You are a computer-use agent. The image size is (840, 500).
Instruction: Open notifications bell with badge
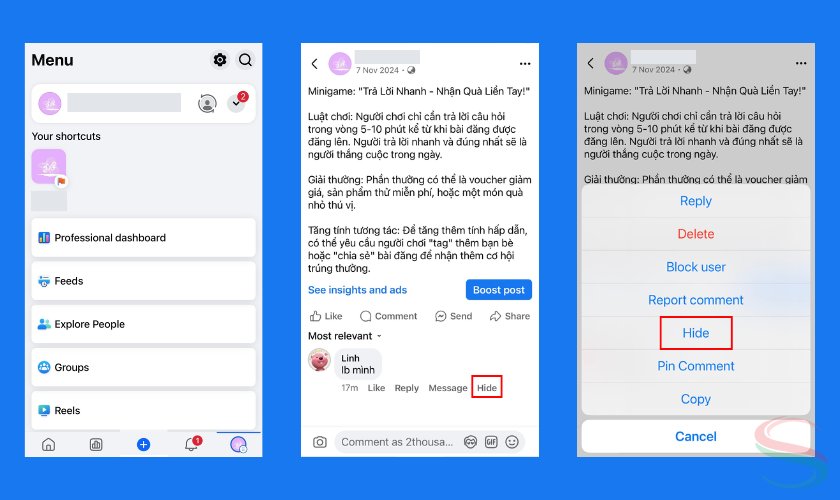click(192, 444)
